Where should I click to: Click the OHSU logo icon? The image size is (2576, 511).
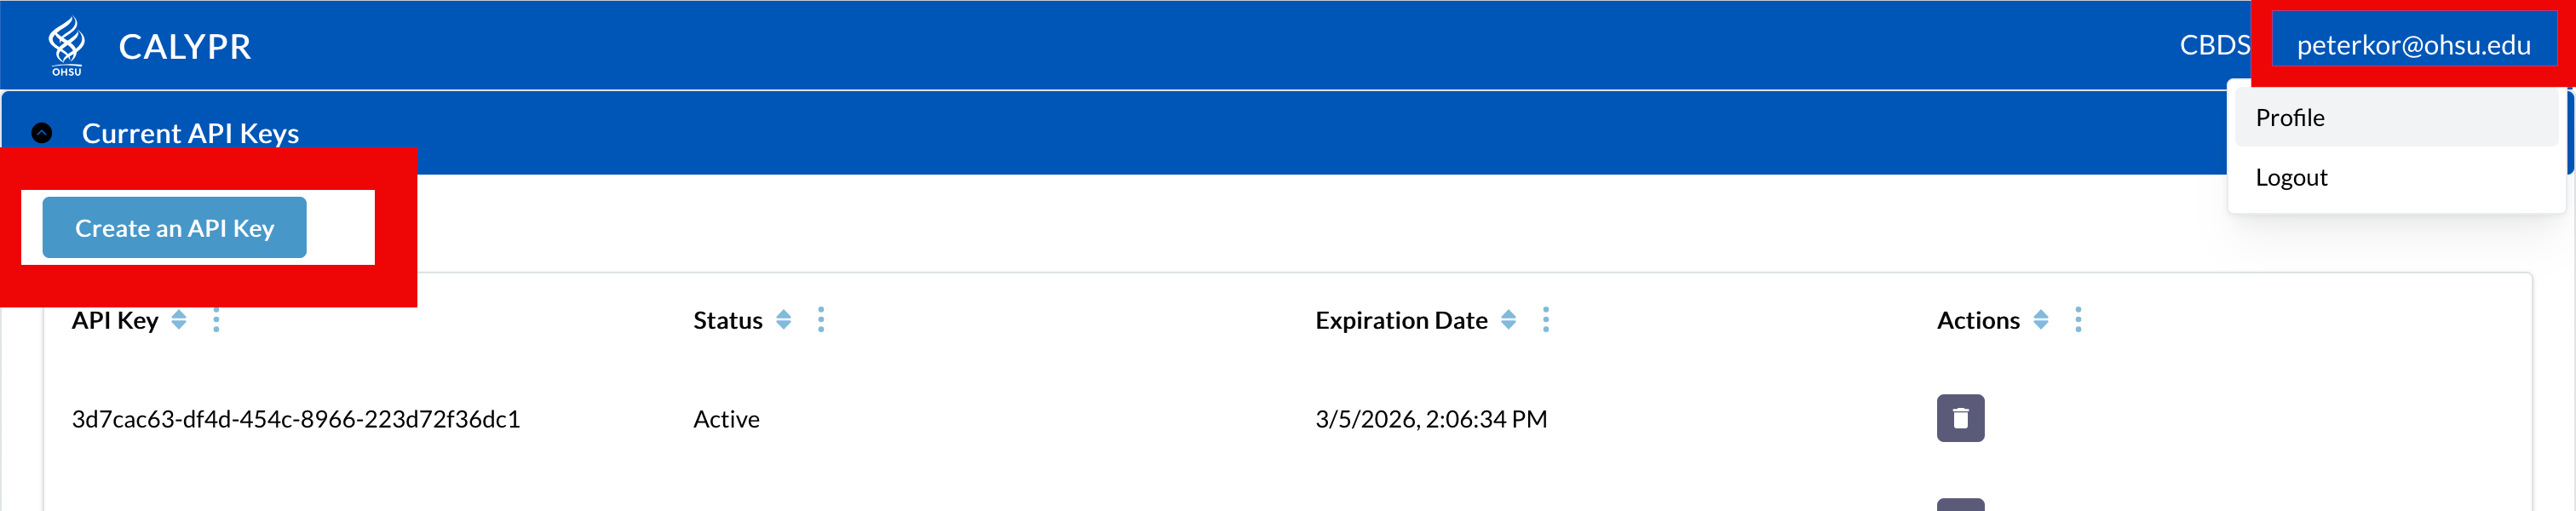(66, 45)
